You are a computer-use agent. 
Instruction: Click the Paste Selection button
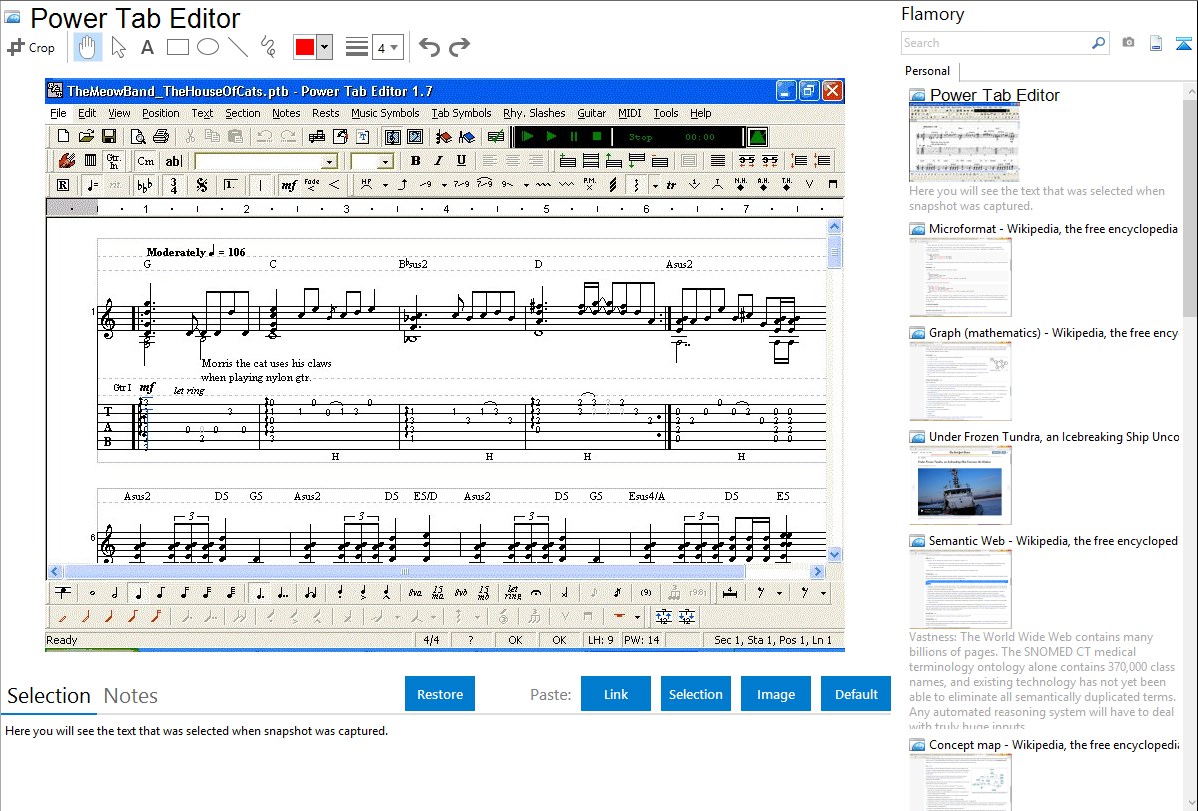(695, 694)
